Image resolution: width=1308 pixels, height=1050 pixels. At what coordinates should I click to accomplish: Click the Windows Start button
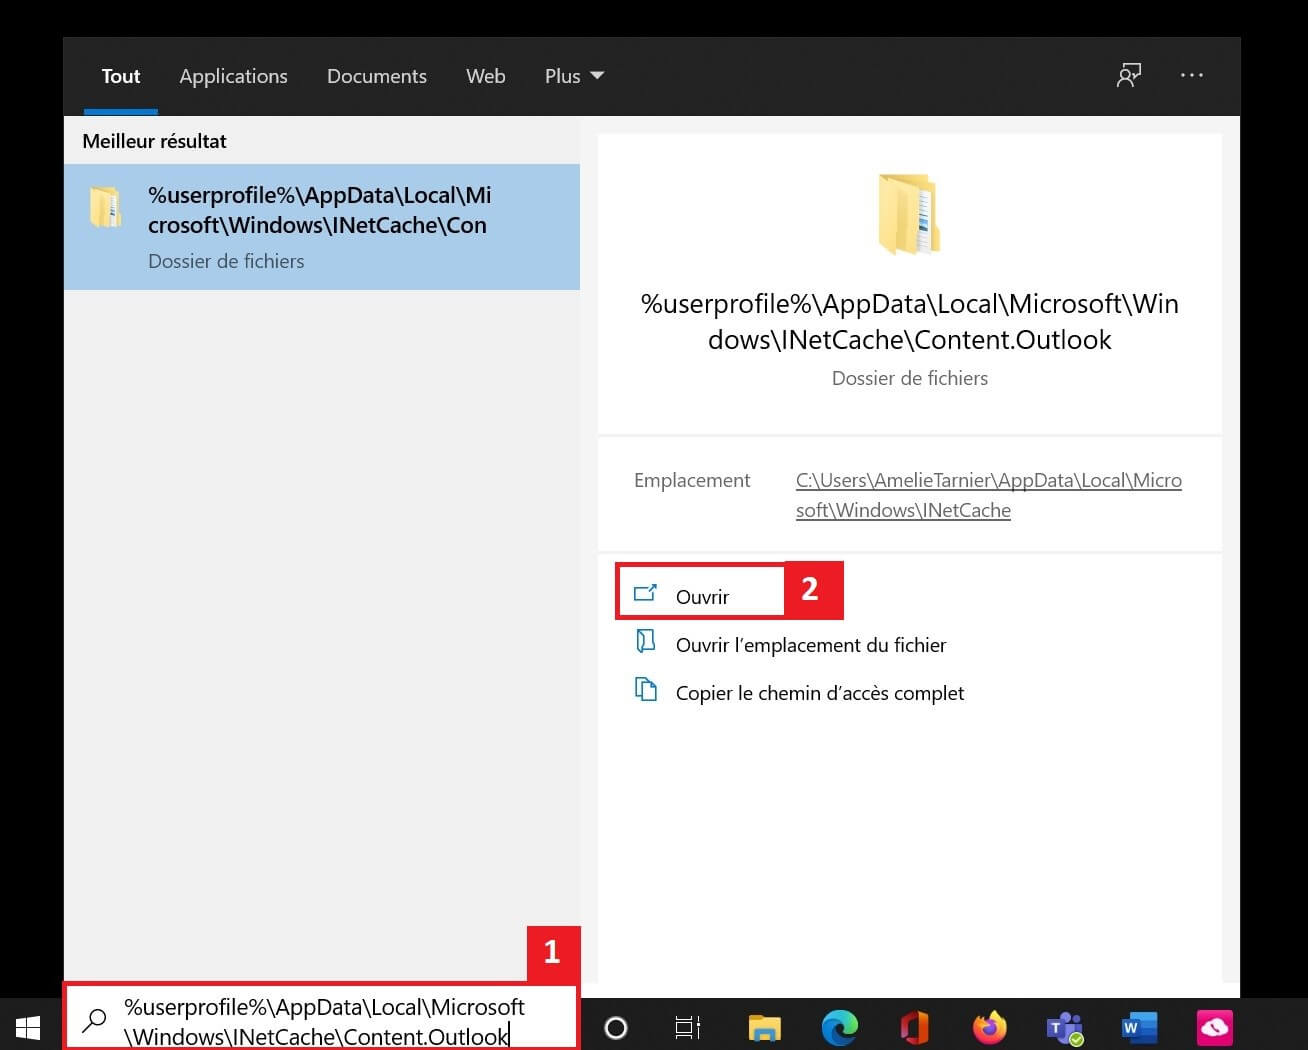(x=28, y=1026)
